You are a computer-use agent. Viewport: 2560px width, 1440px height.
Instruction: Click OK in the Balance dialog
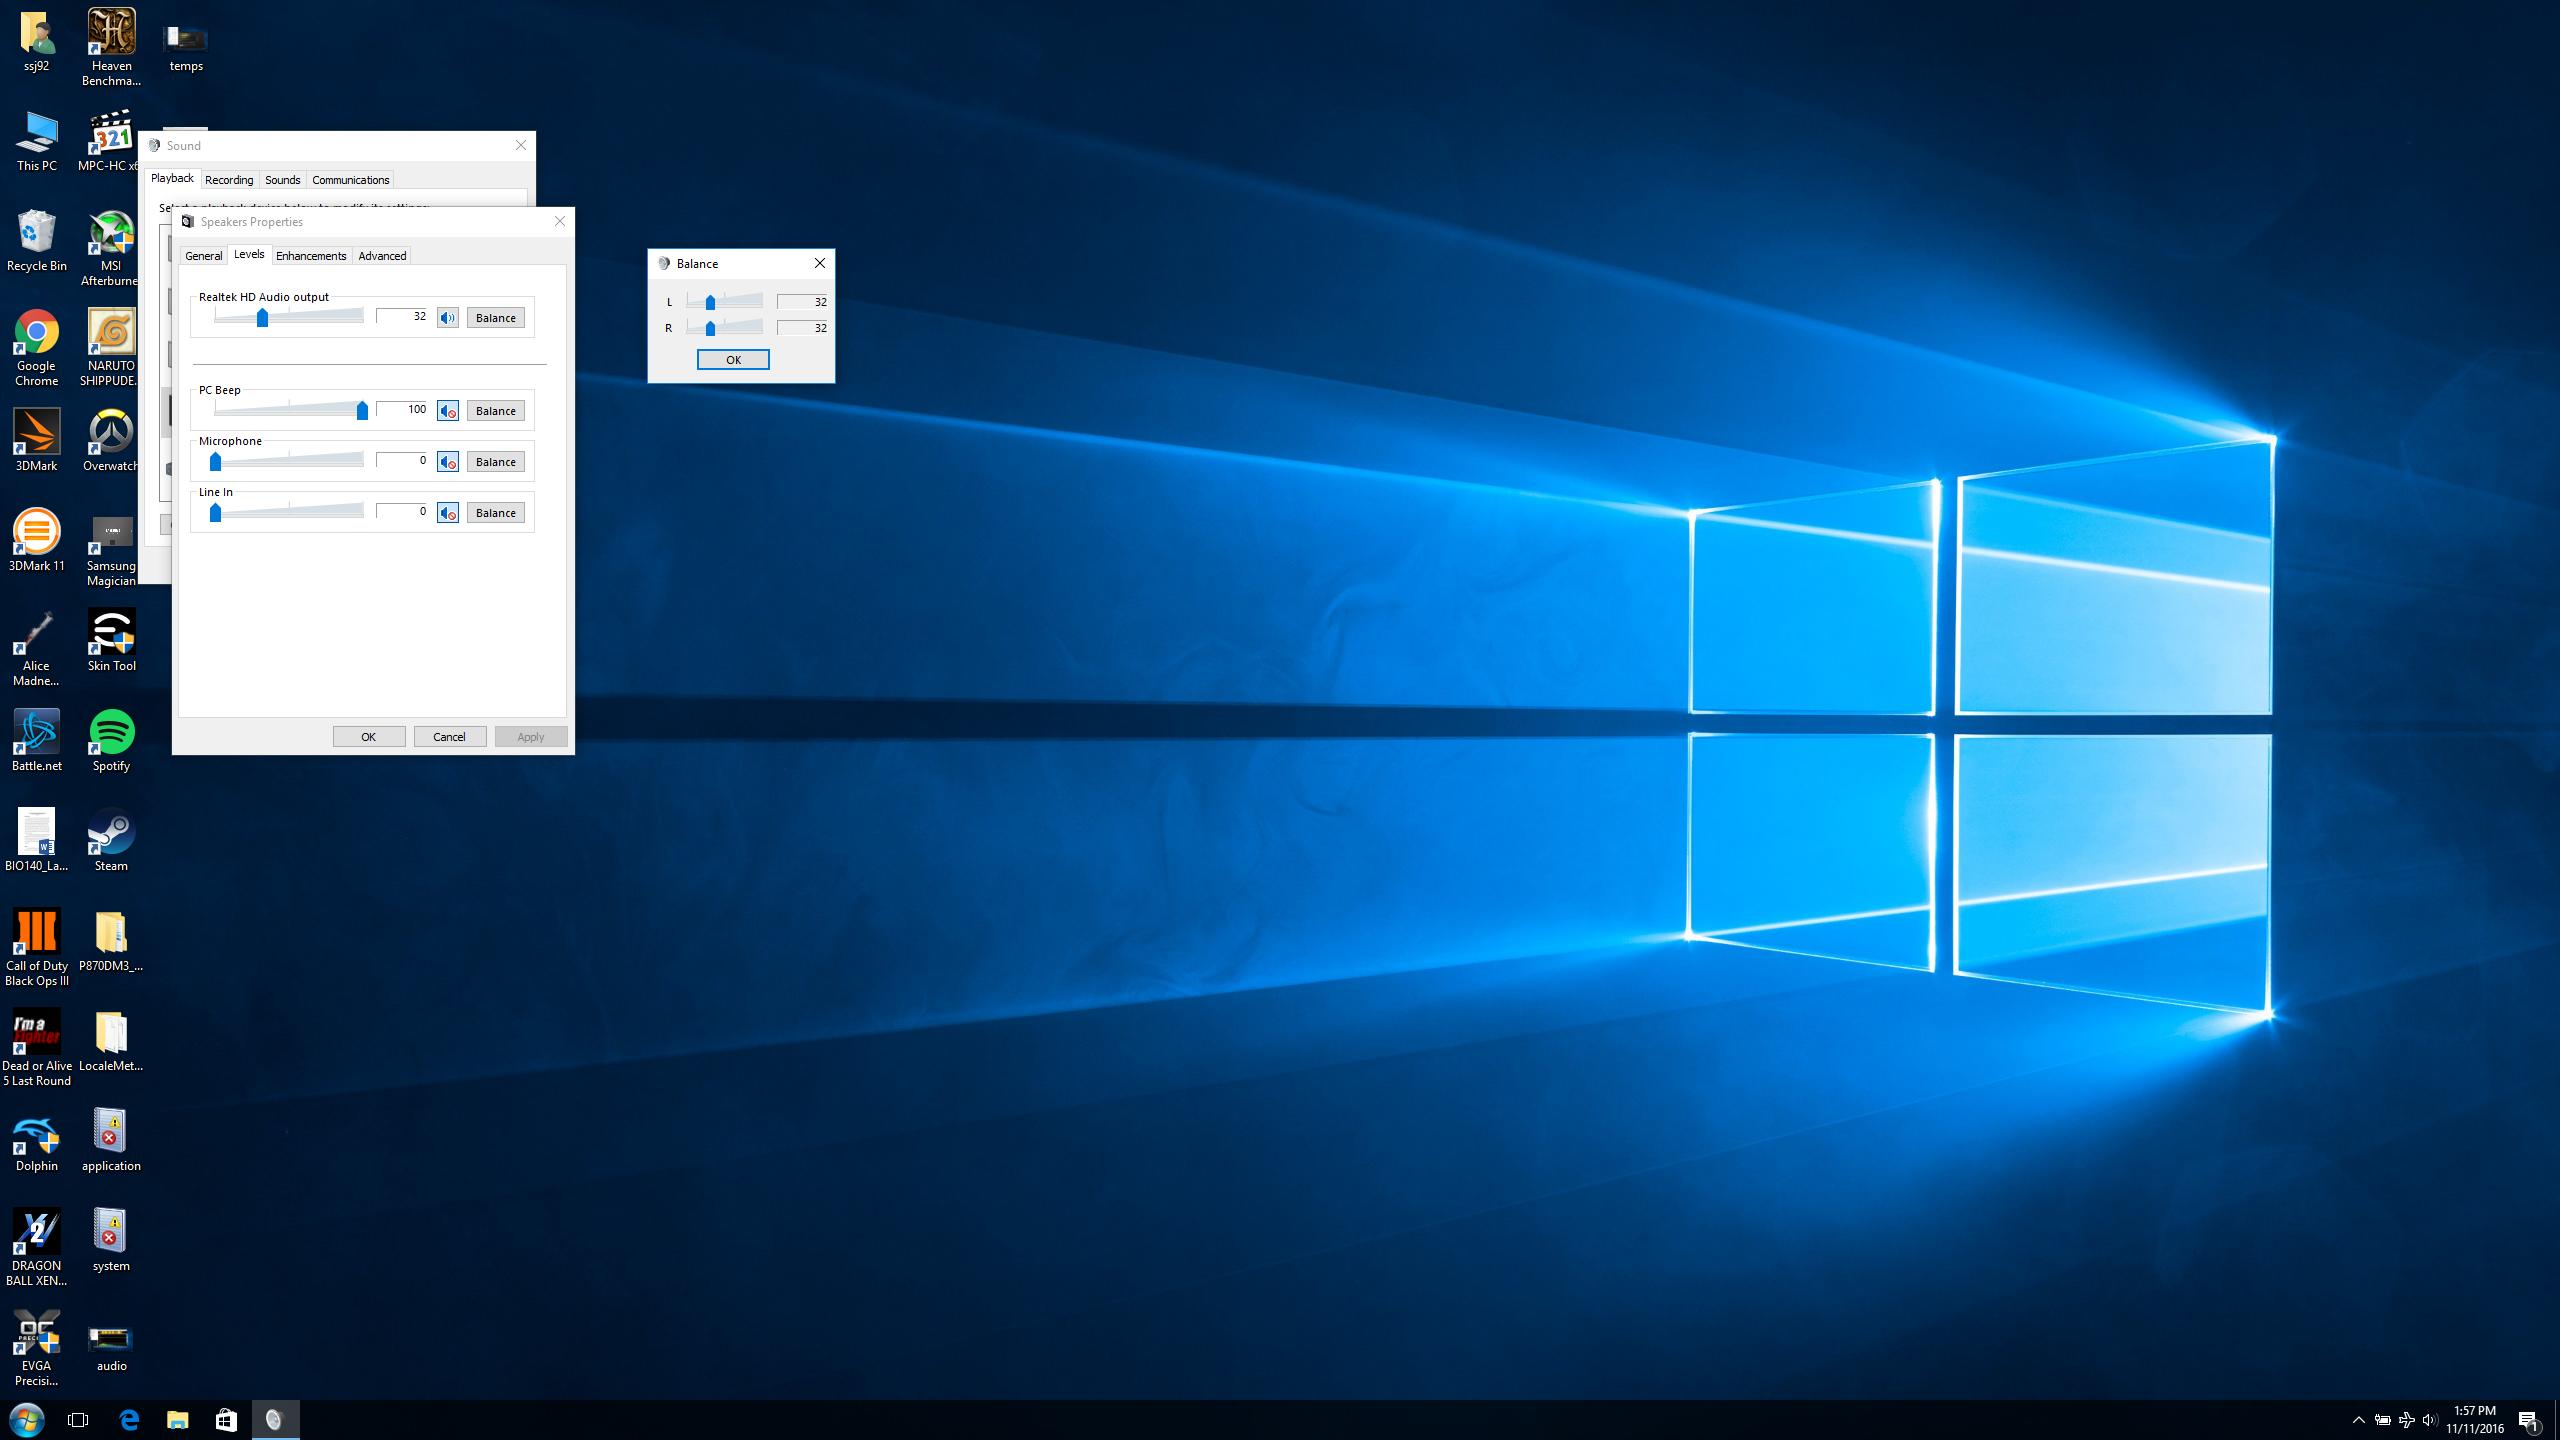click(732, 360)
